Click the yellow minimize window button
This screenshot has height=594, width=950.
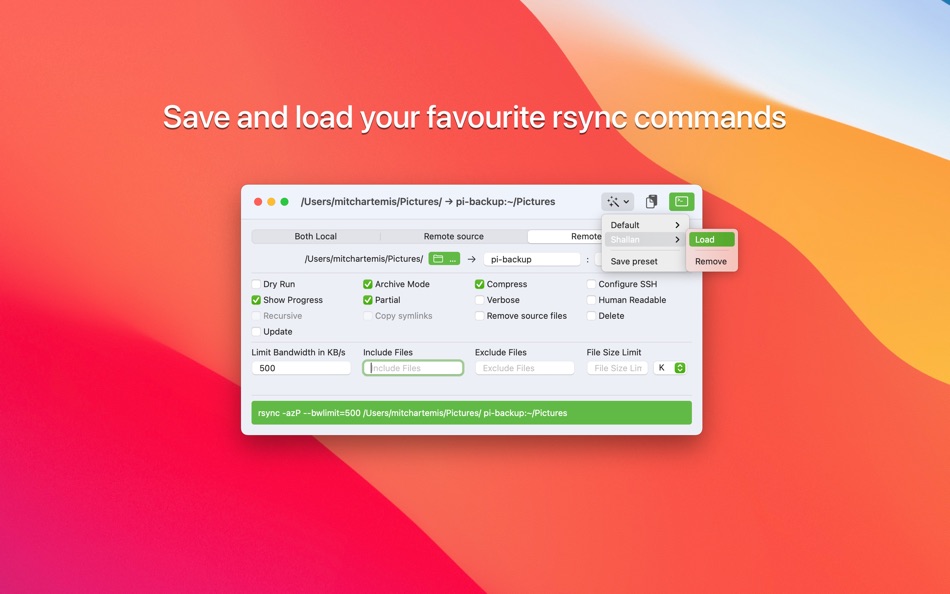(x=271, y=202)
